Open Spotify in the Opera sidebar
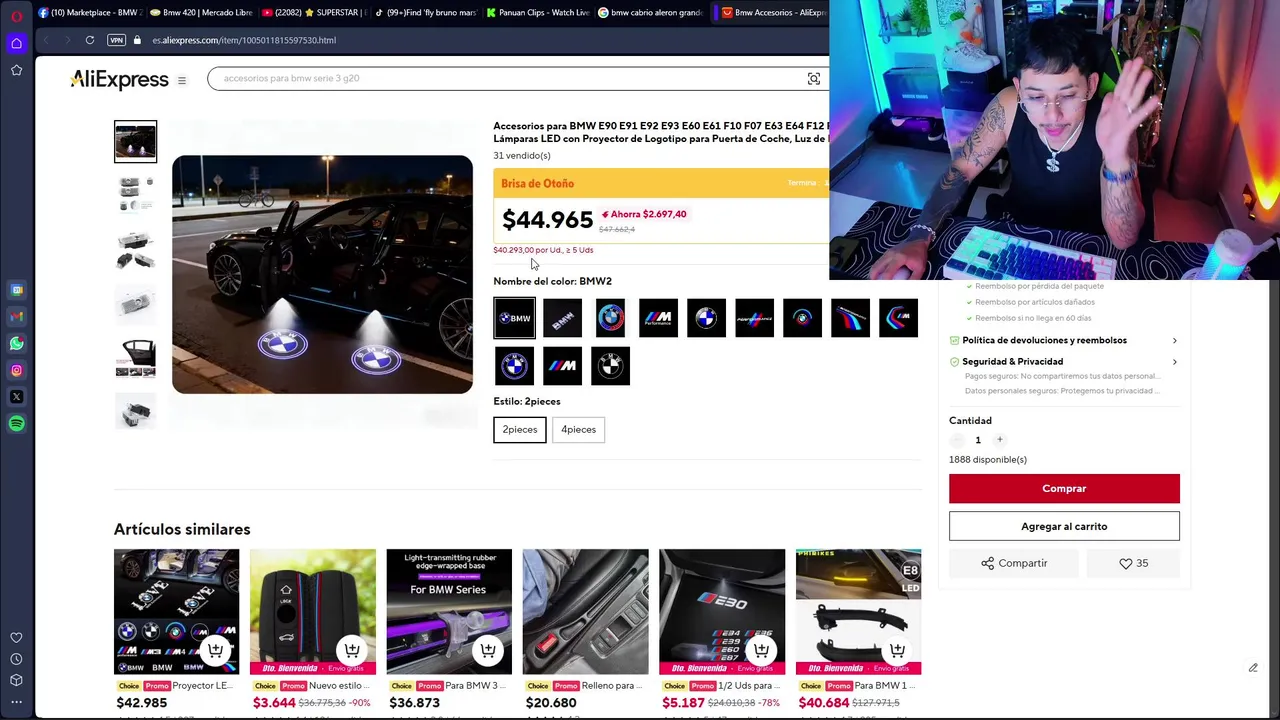 pyautogui.click(x=16, y=424)
